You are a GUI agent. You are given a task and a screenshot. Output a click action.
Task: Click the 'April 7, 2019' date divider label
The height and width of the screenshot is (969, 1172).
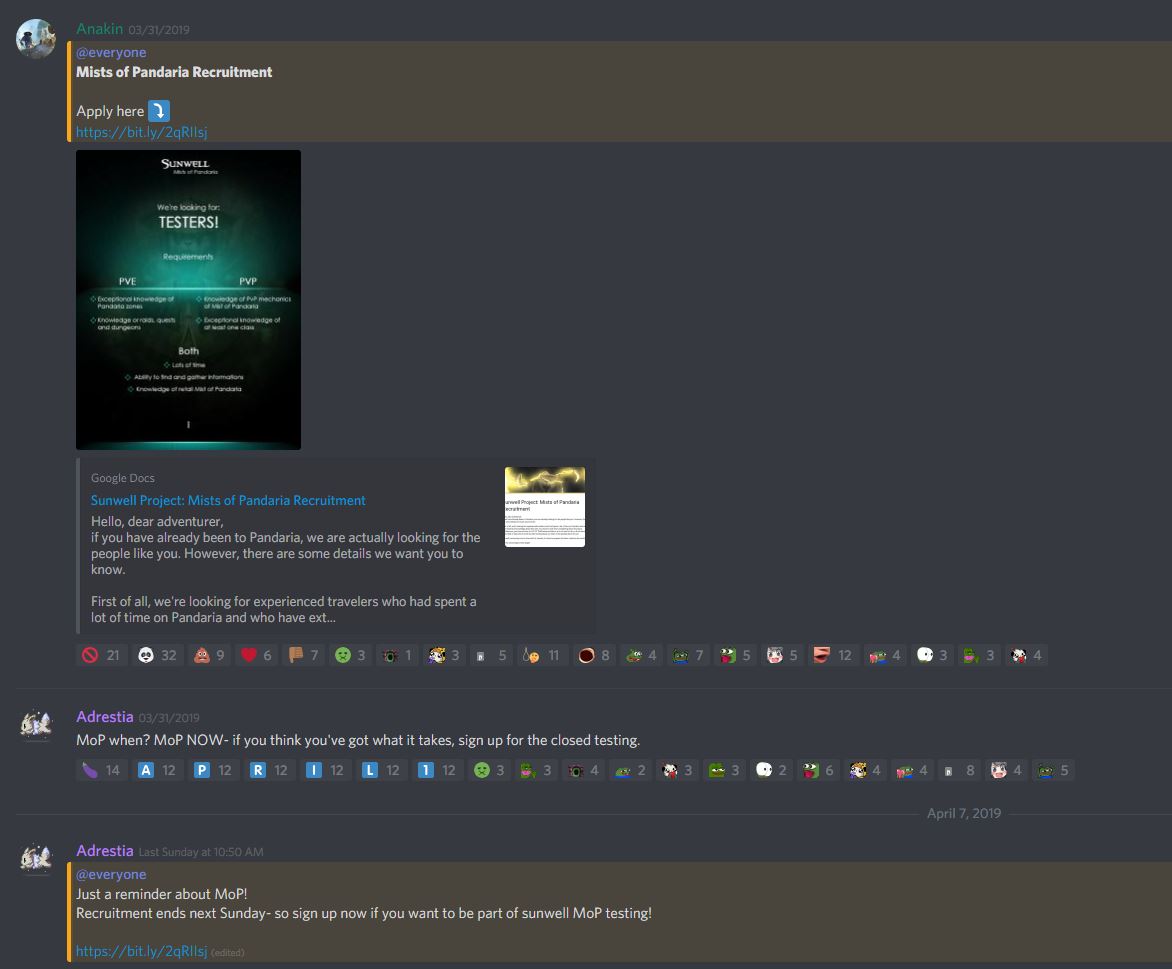click(963, 813)
